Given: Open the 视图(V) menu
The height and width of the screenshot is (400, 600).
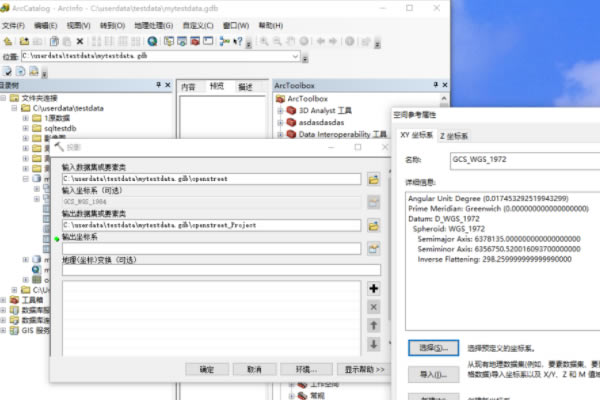Looking at the screenshot, I should click(78, 26).
